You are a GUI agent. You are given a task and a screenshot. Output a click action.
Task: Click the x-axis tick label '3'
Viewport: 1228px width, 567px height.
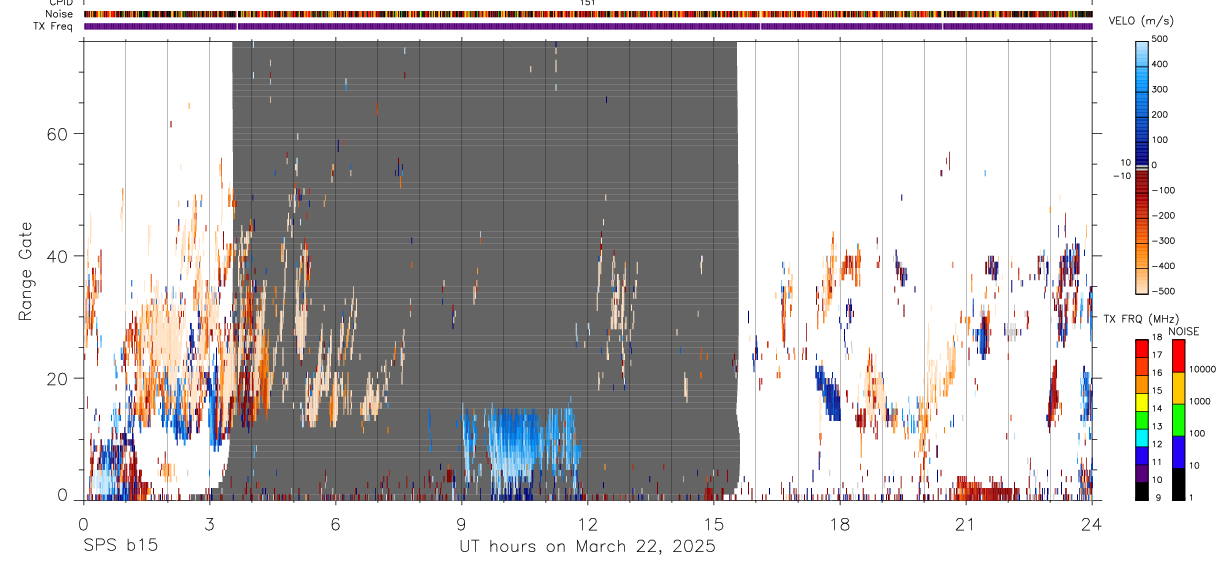click(209, 524)
